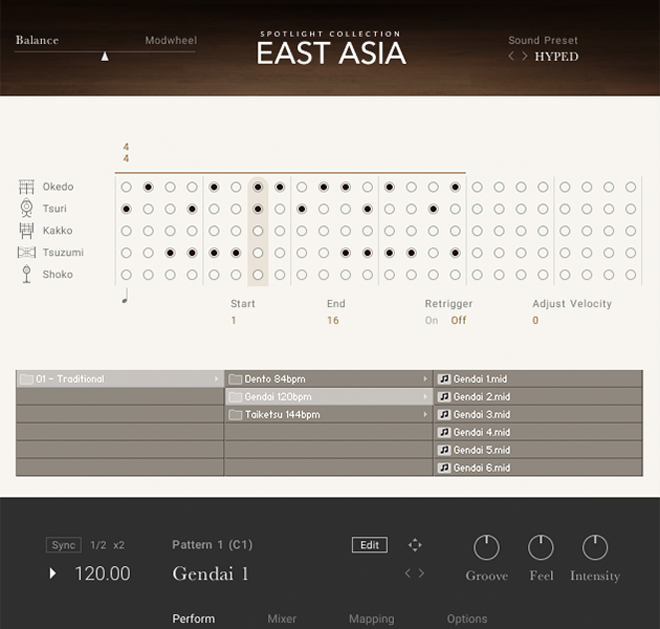This screenshot has width=660, height=629.
Task: Switch to the Options tab
Action: tap(467, 618)
